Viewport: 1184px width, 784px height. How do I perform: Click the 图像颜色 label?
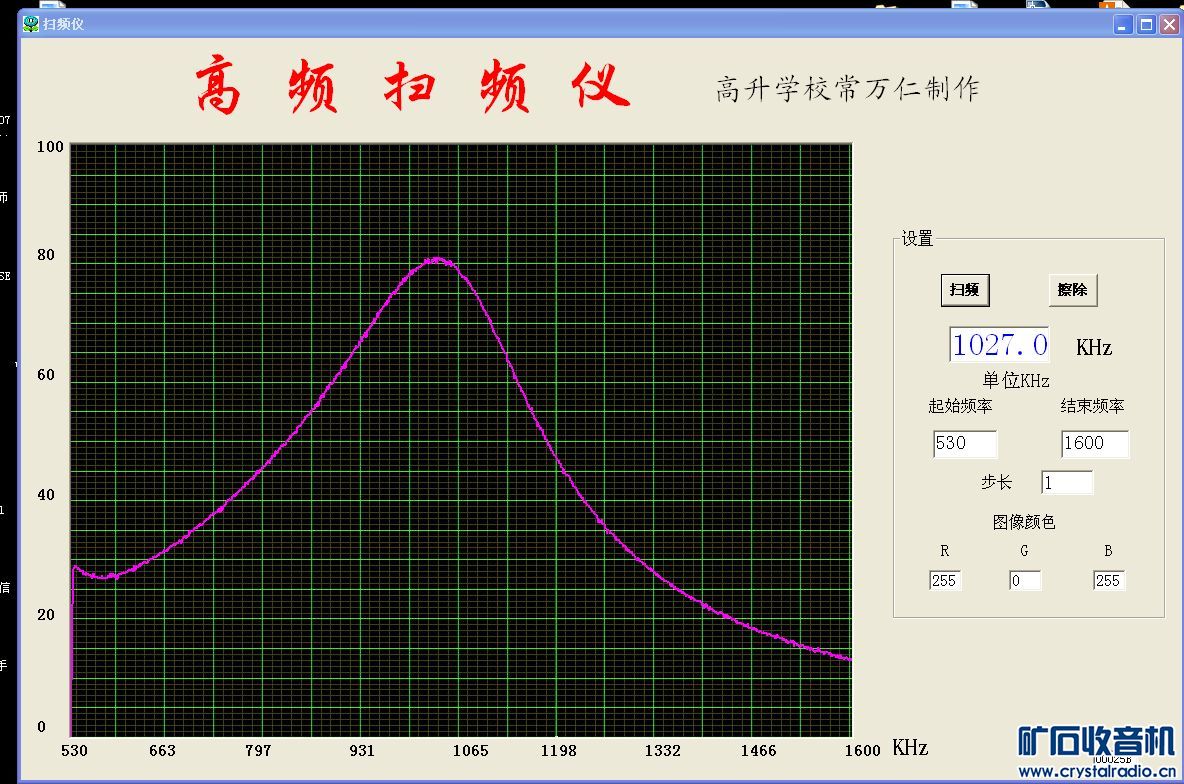pyautogui.click(x=1024, y=522)
